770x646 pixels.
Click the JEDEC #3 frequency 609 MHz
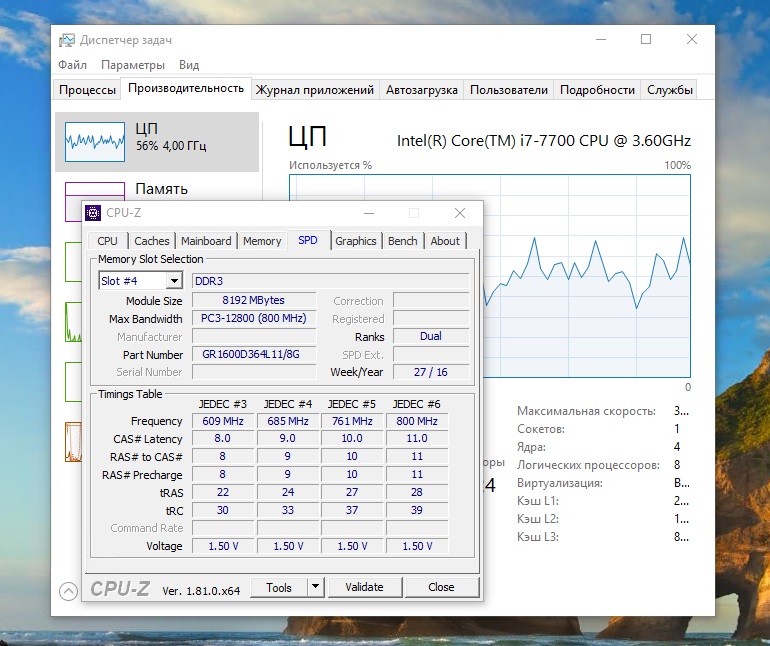click(223, 421)
